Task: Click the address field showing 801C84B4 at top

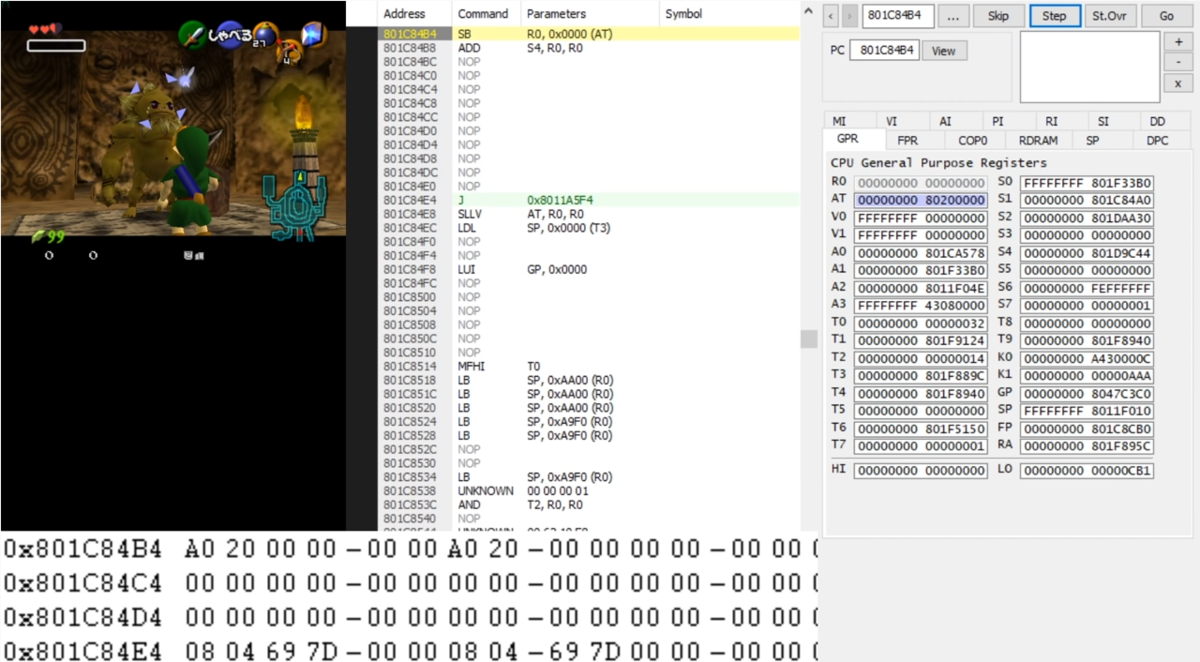Action: (898, 16)
